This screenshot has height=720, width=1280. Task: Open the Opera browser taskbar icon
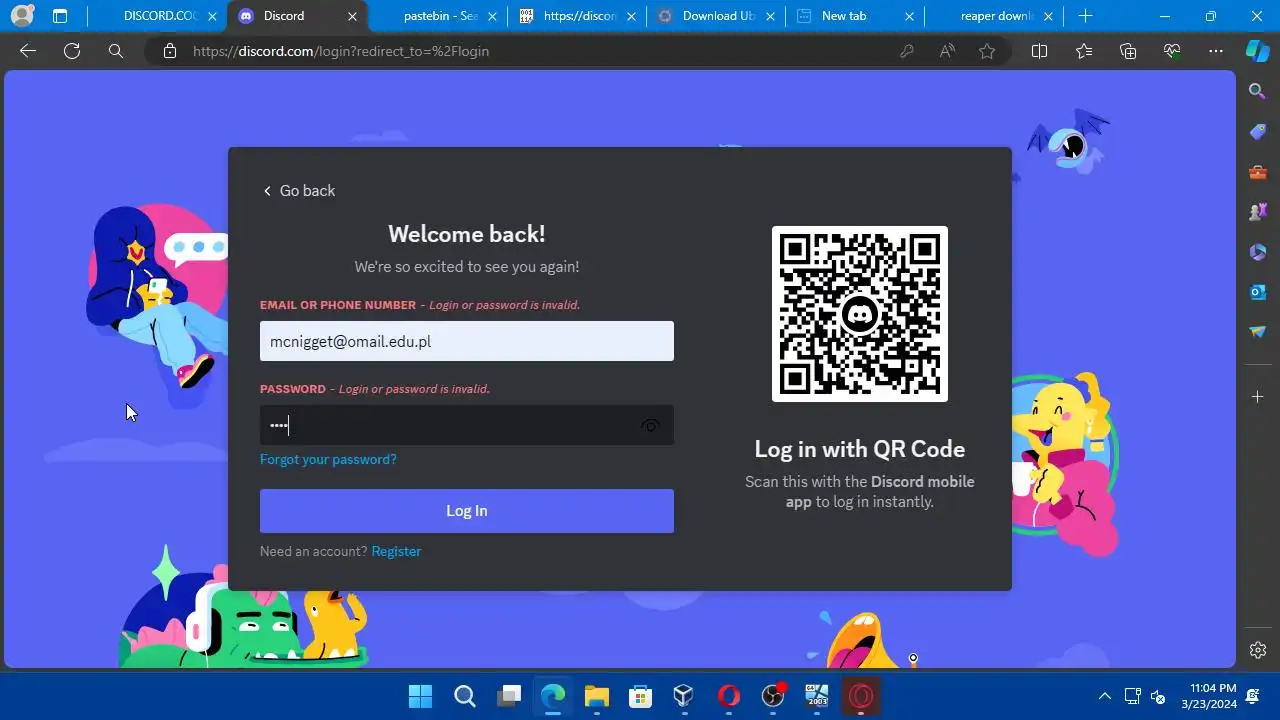728,696
